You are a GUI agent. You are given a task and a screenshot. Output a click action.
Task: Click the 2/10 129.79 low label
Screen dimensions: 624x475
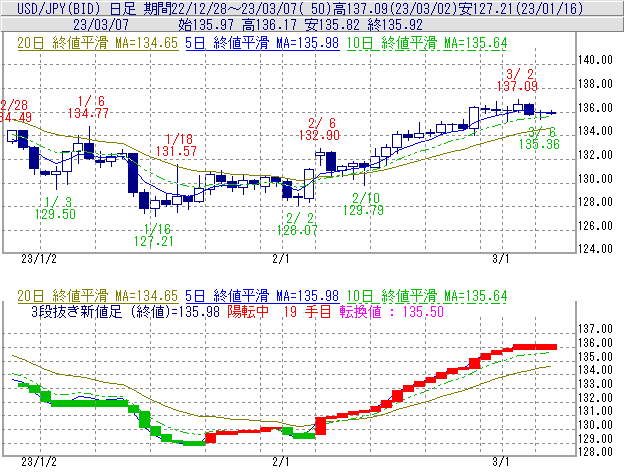click(363, 204)
